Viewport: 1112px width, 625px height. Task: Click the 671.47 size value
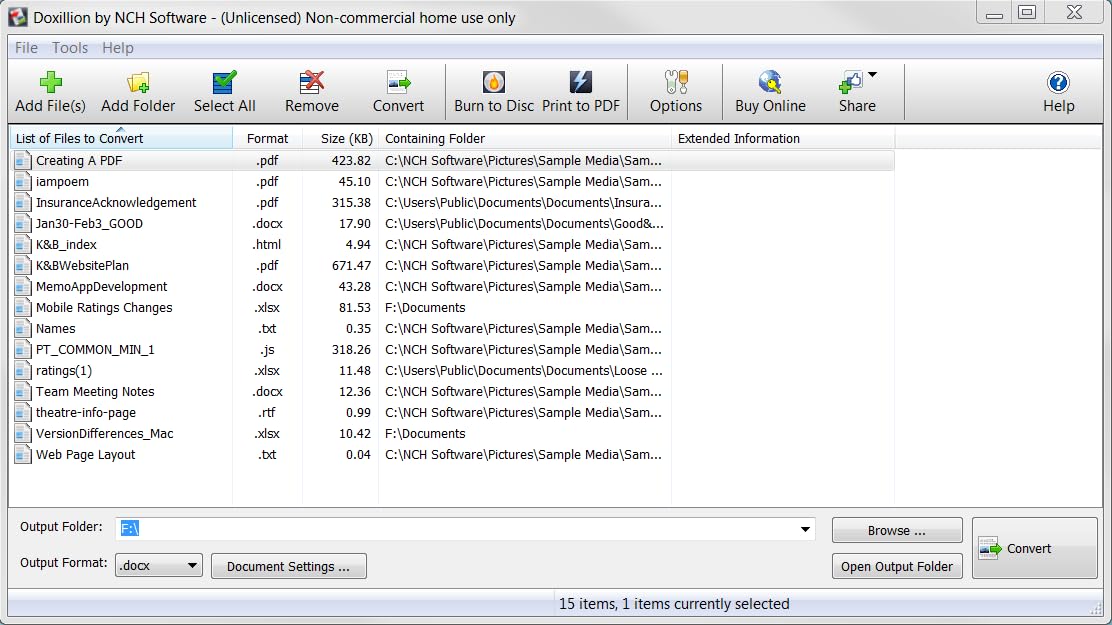(351, 265)
